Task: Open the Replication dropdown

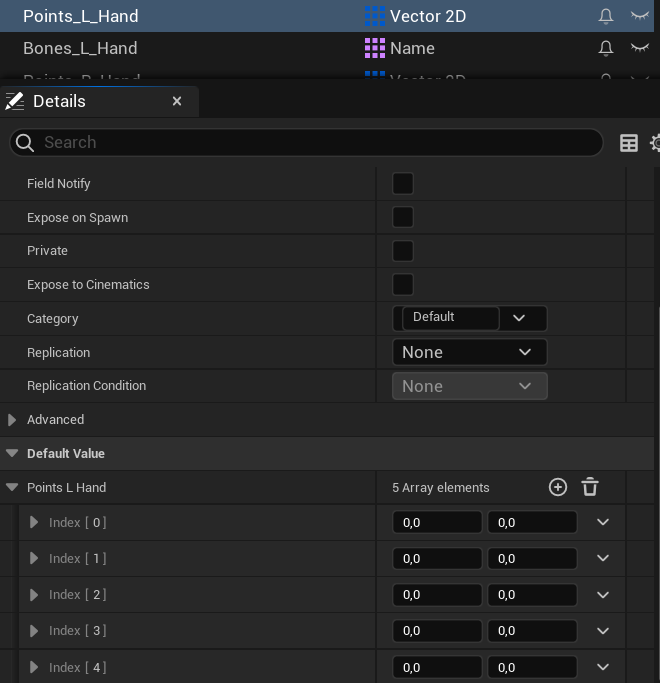Action: click(469, 352)
